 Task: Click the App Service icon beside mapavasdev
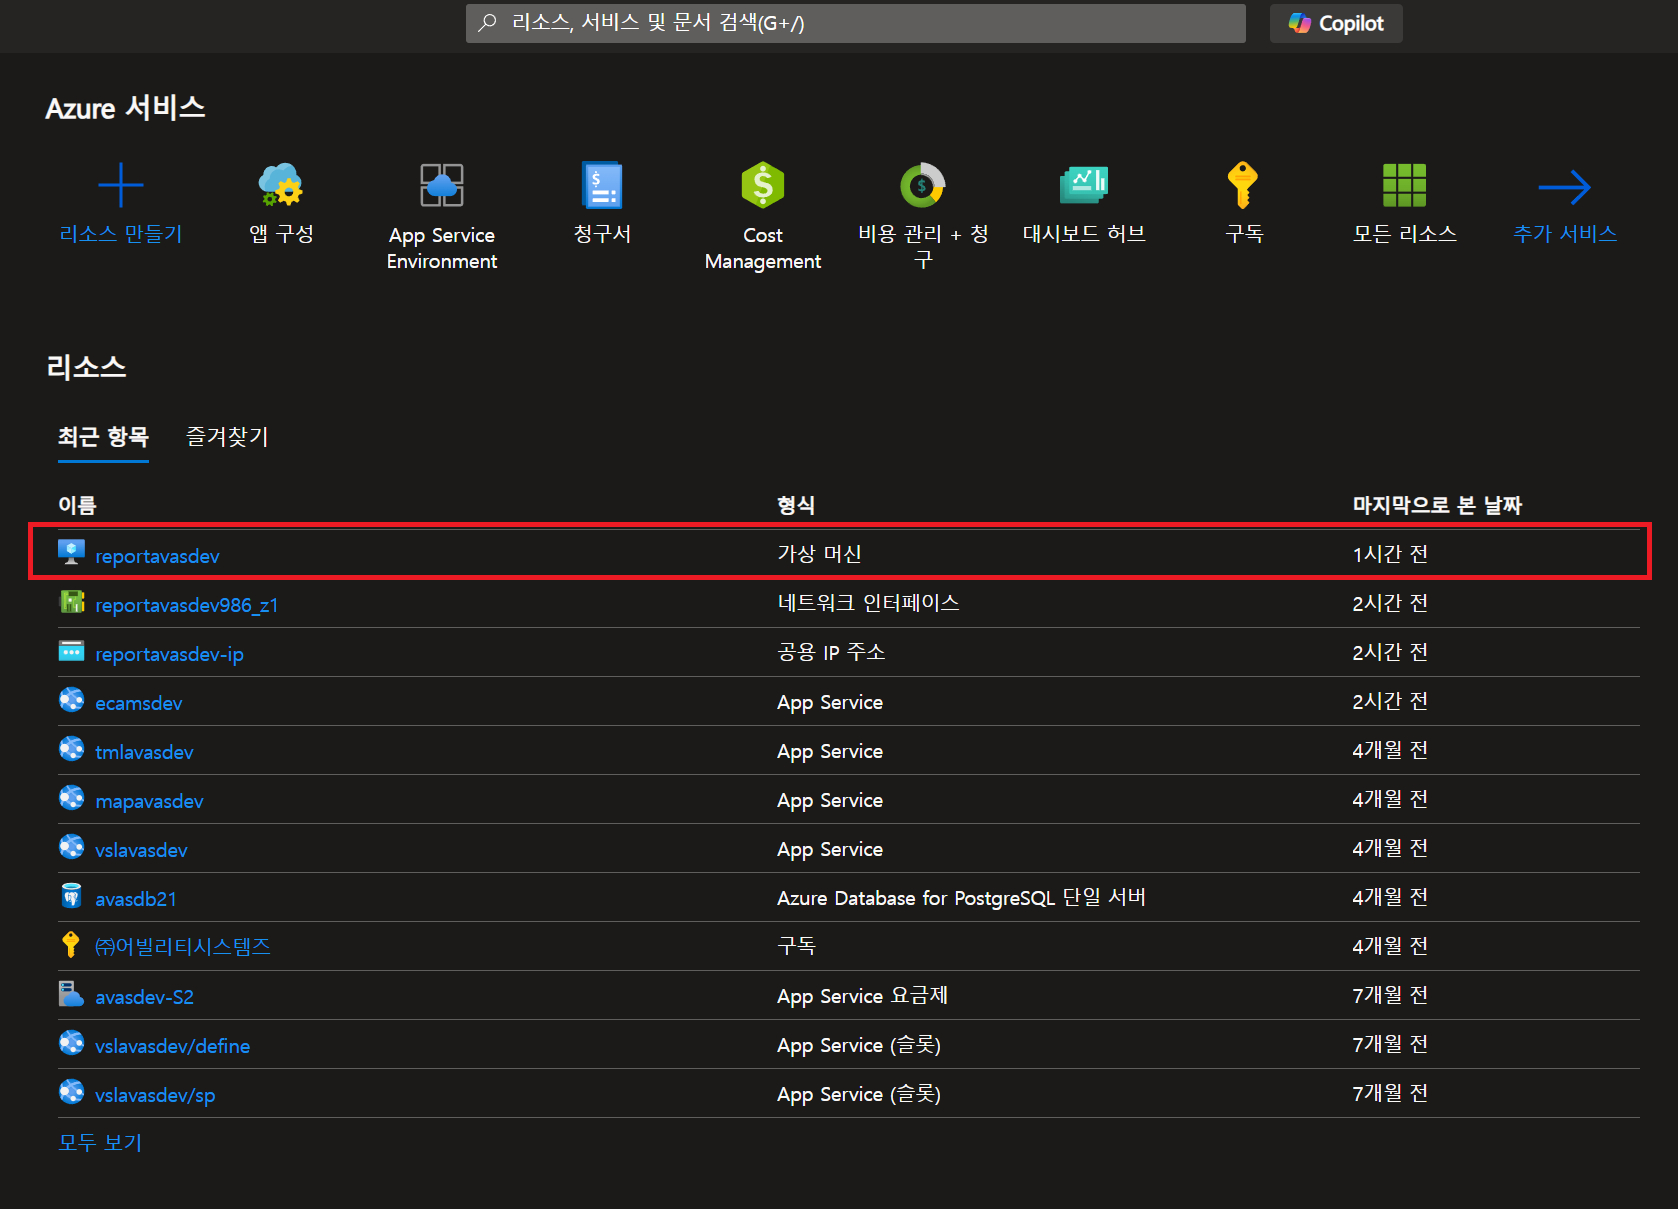pyautogui.click(x=71, y=797)
